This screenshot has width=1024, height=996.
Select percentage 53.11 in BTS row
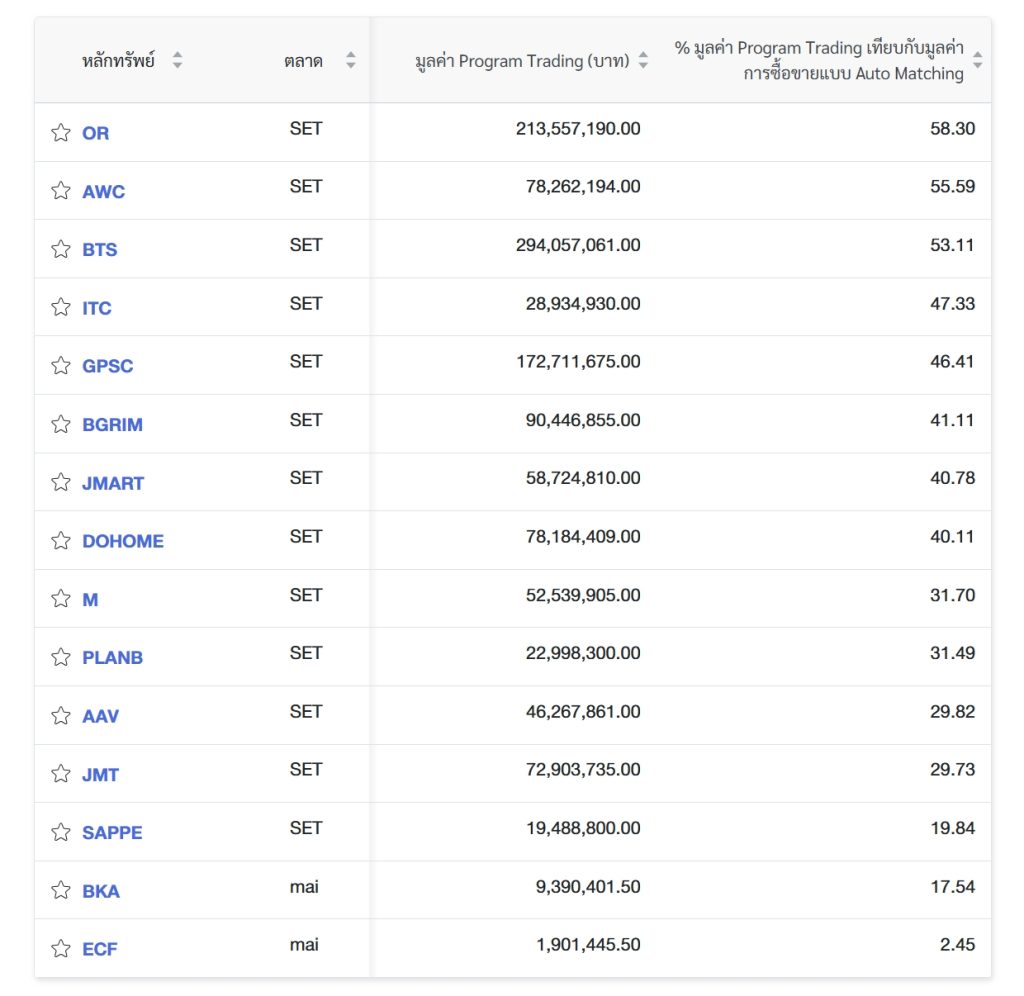[952, 245]
